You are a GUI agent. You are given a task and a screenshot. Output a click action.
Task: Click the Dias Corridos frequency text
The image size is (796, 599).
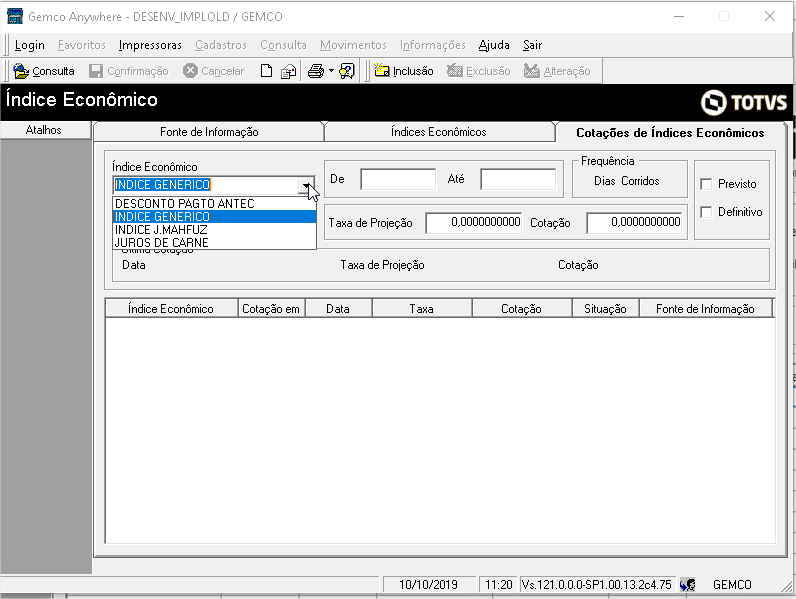coord(626,181)
